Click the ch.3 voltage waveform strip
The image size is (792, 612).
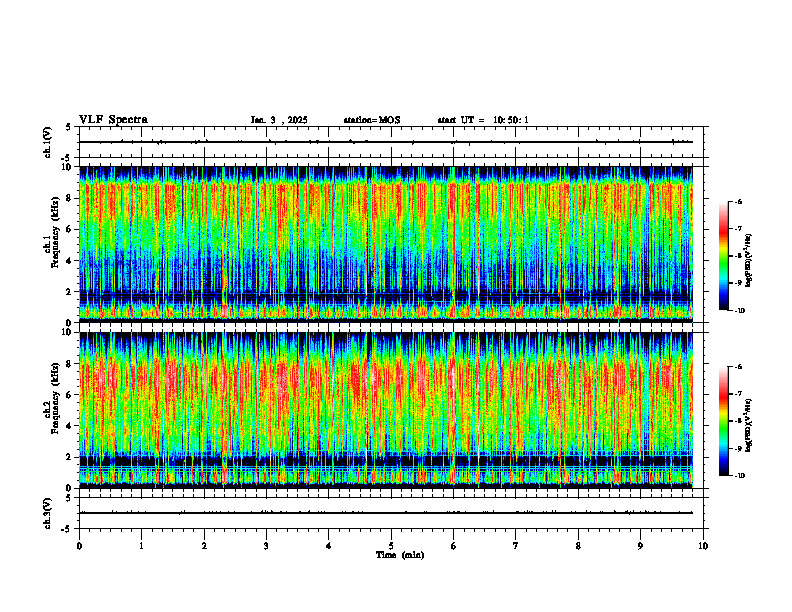pyautogui.click(x=391, y=513)
